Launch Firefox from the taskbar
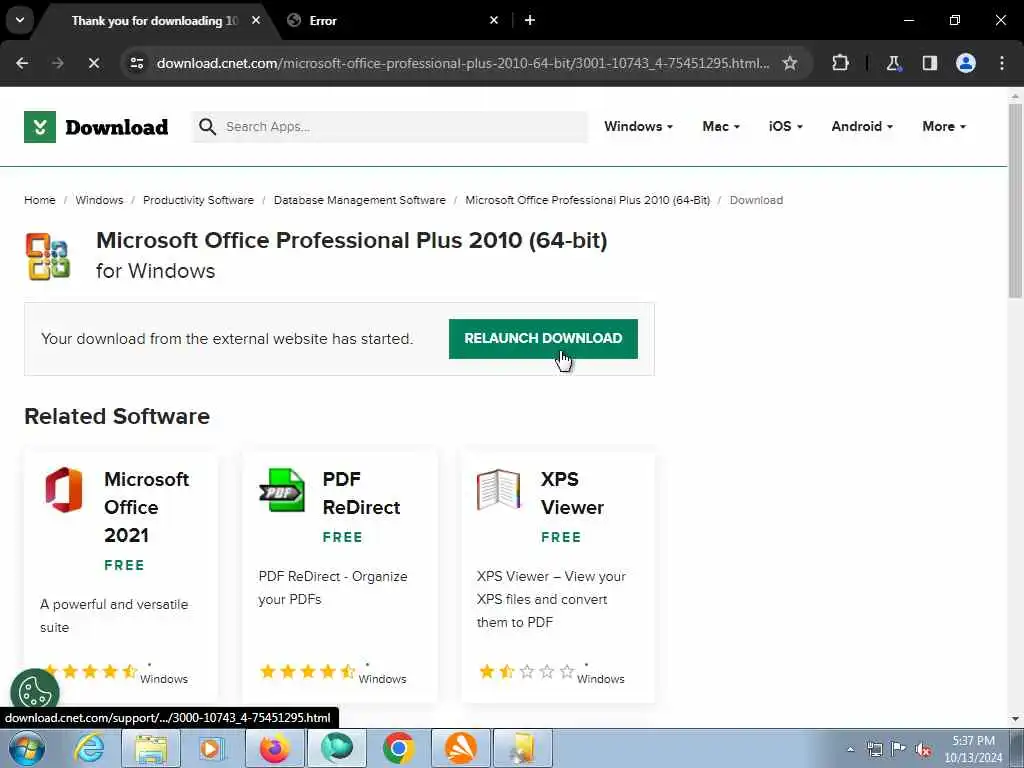 274,748
